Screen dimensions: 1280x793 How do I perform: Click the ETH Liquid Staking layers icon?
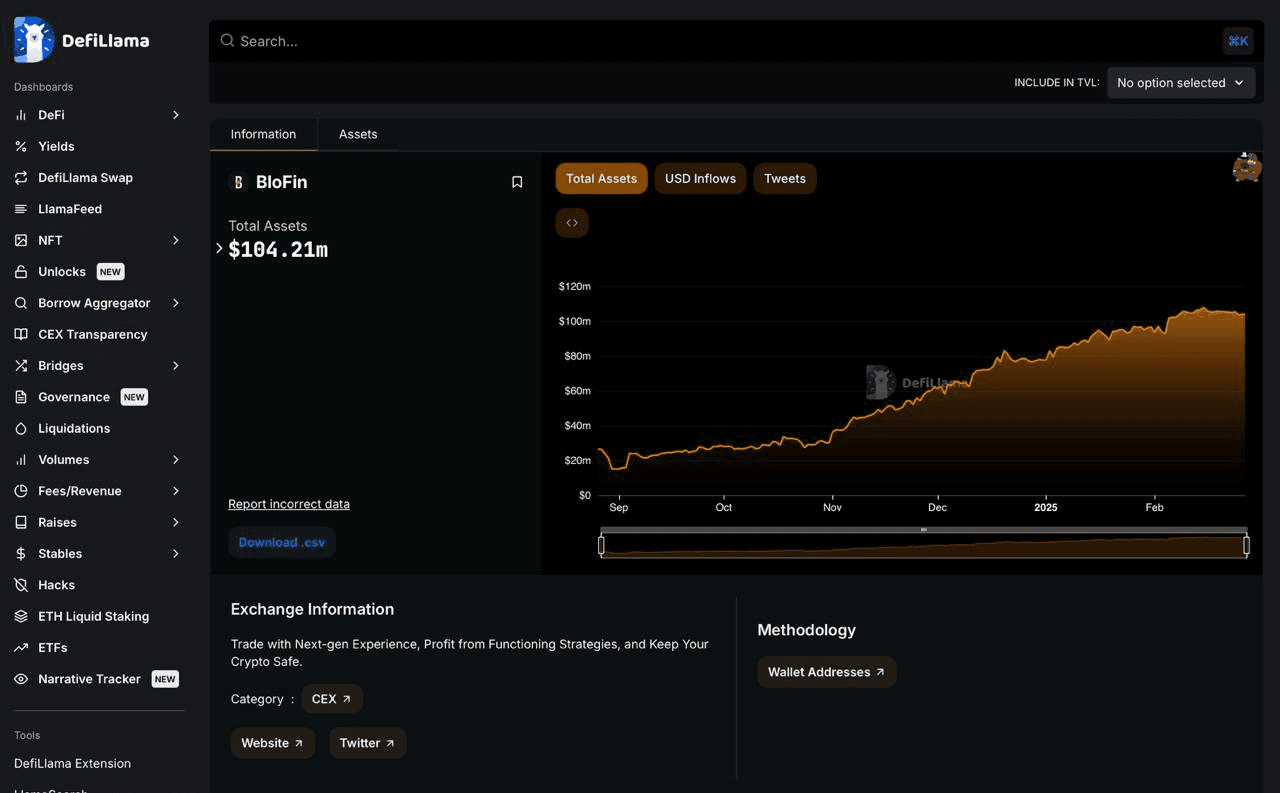[x=21, y=616]
